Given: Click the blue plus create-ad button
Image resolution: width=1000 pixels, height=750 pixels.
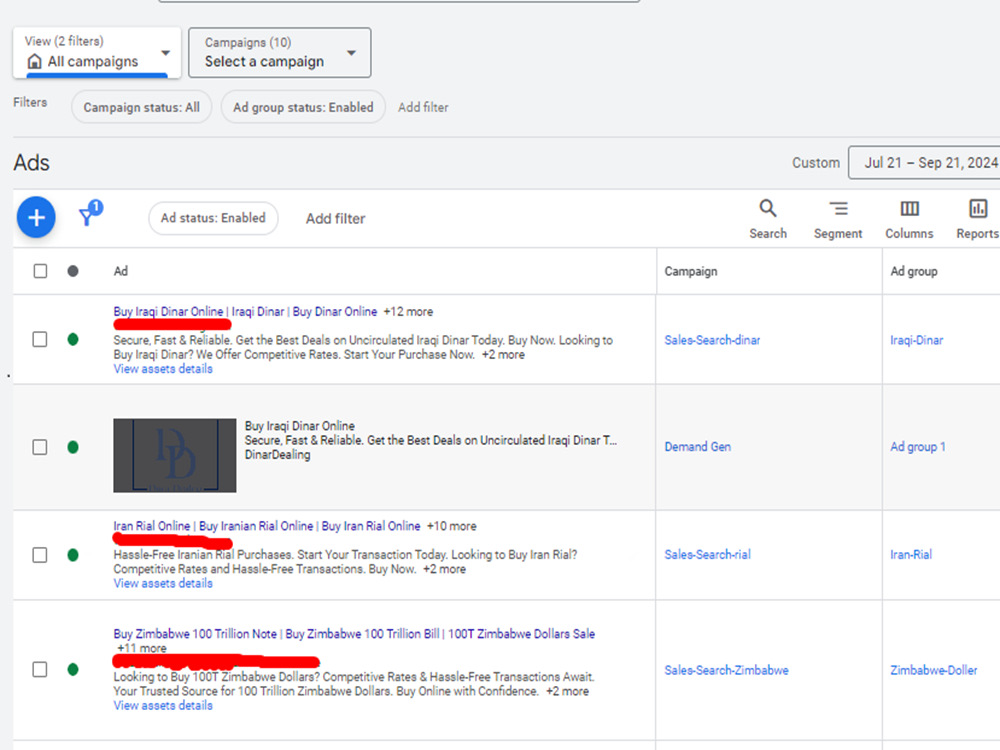Looking at the screenshot, I should [36, 217].
